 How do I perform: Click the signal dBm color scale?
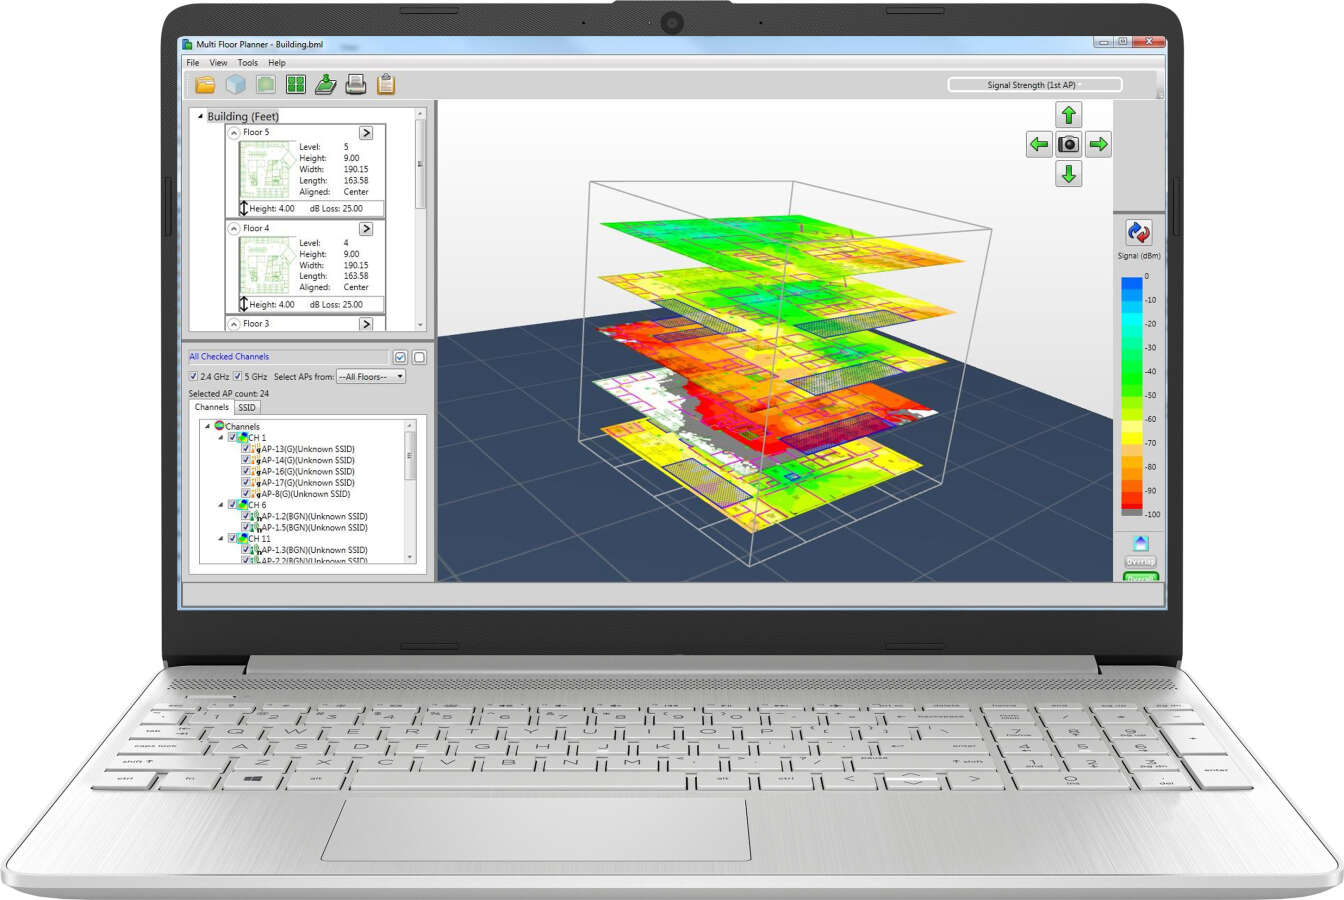pos(1132,396)
